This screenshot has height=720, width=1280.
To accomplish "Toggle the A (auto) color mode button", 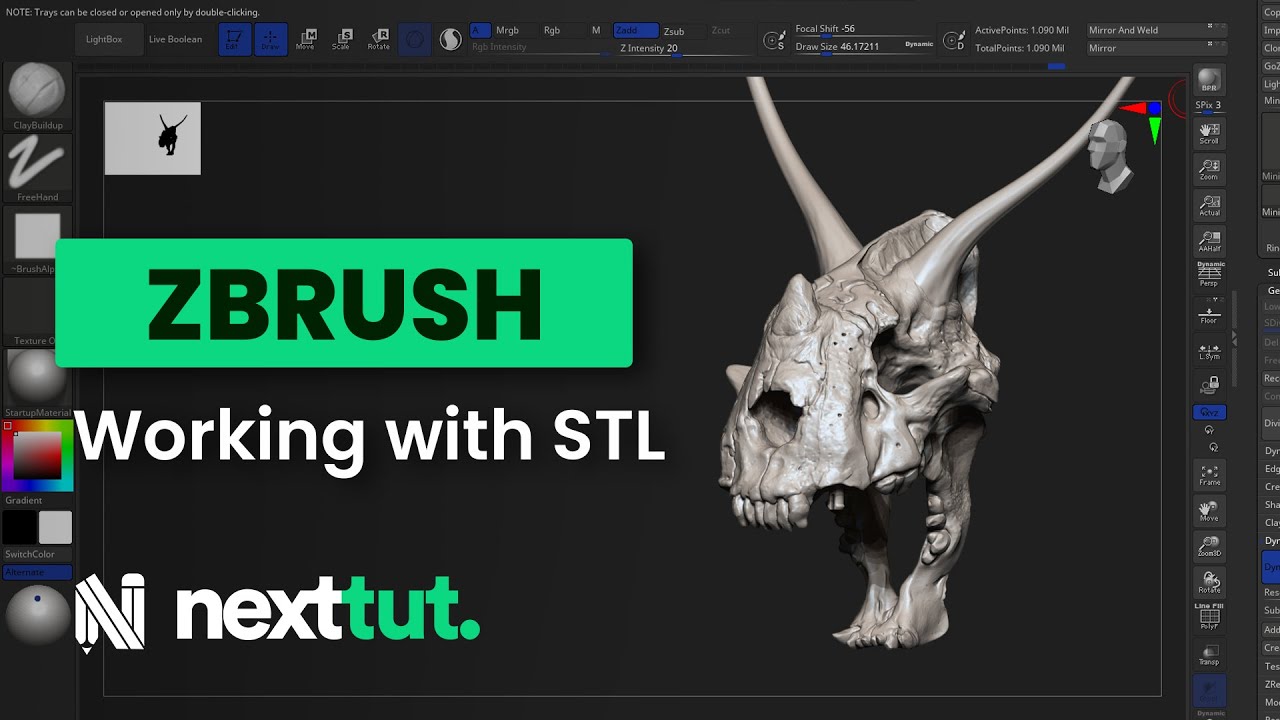I will pyautogui.click(x=480, y=30).
